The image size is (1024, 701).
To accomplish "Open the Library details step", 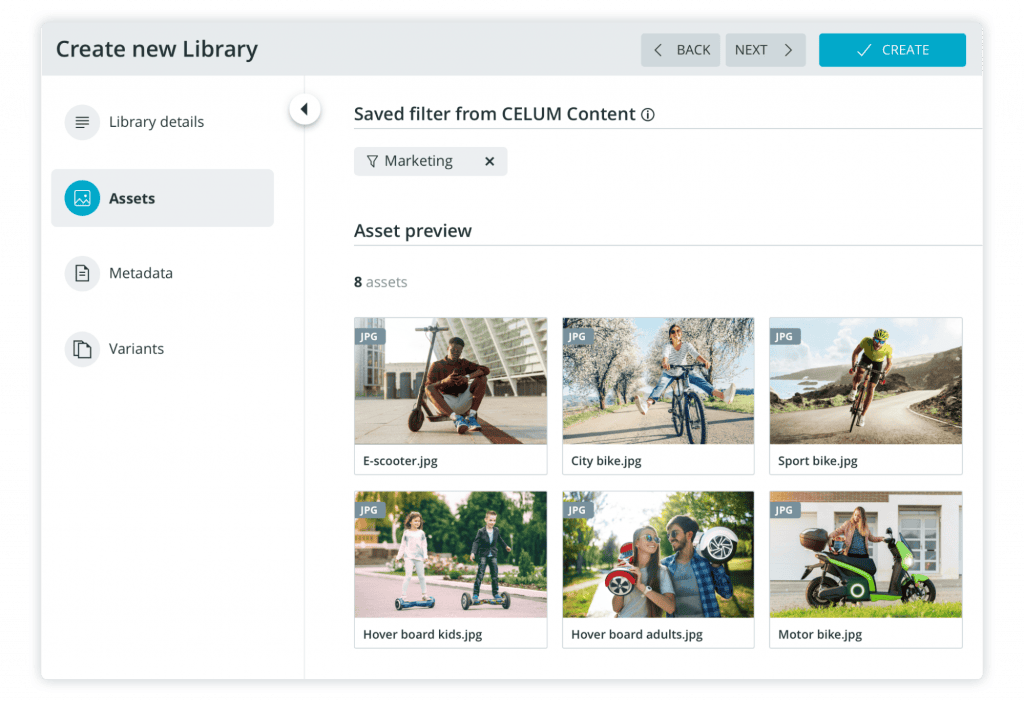I will coord(156,122).
